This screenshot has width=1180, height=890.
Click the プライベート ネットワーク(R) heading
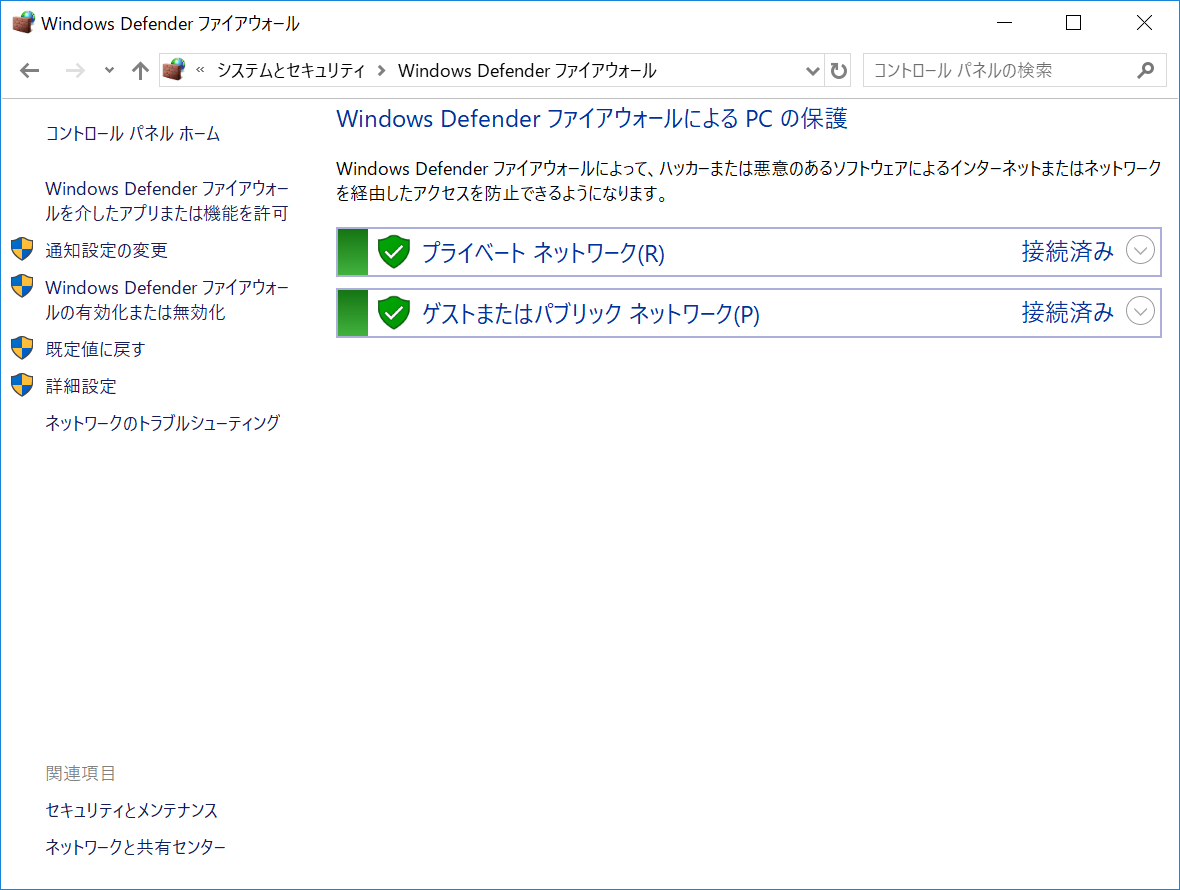[x=543, y=253]
